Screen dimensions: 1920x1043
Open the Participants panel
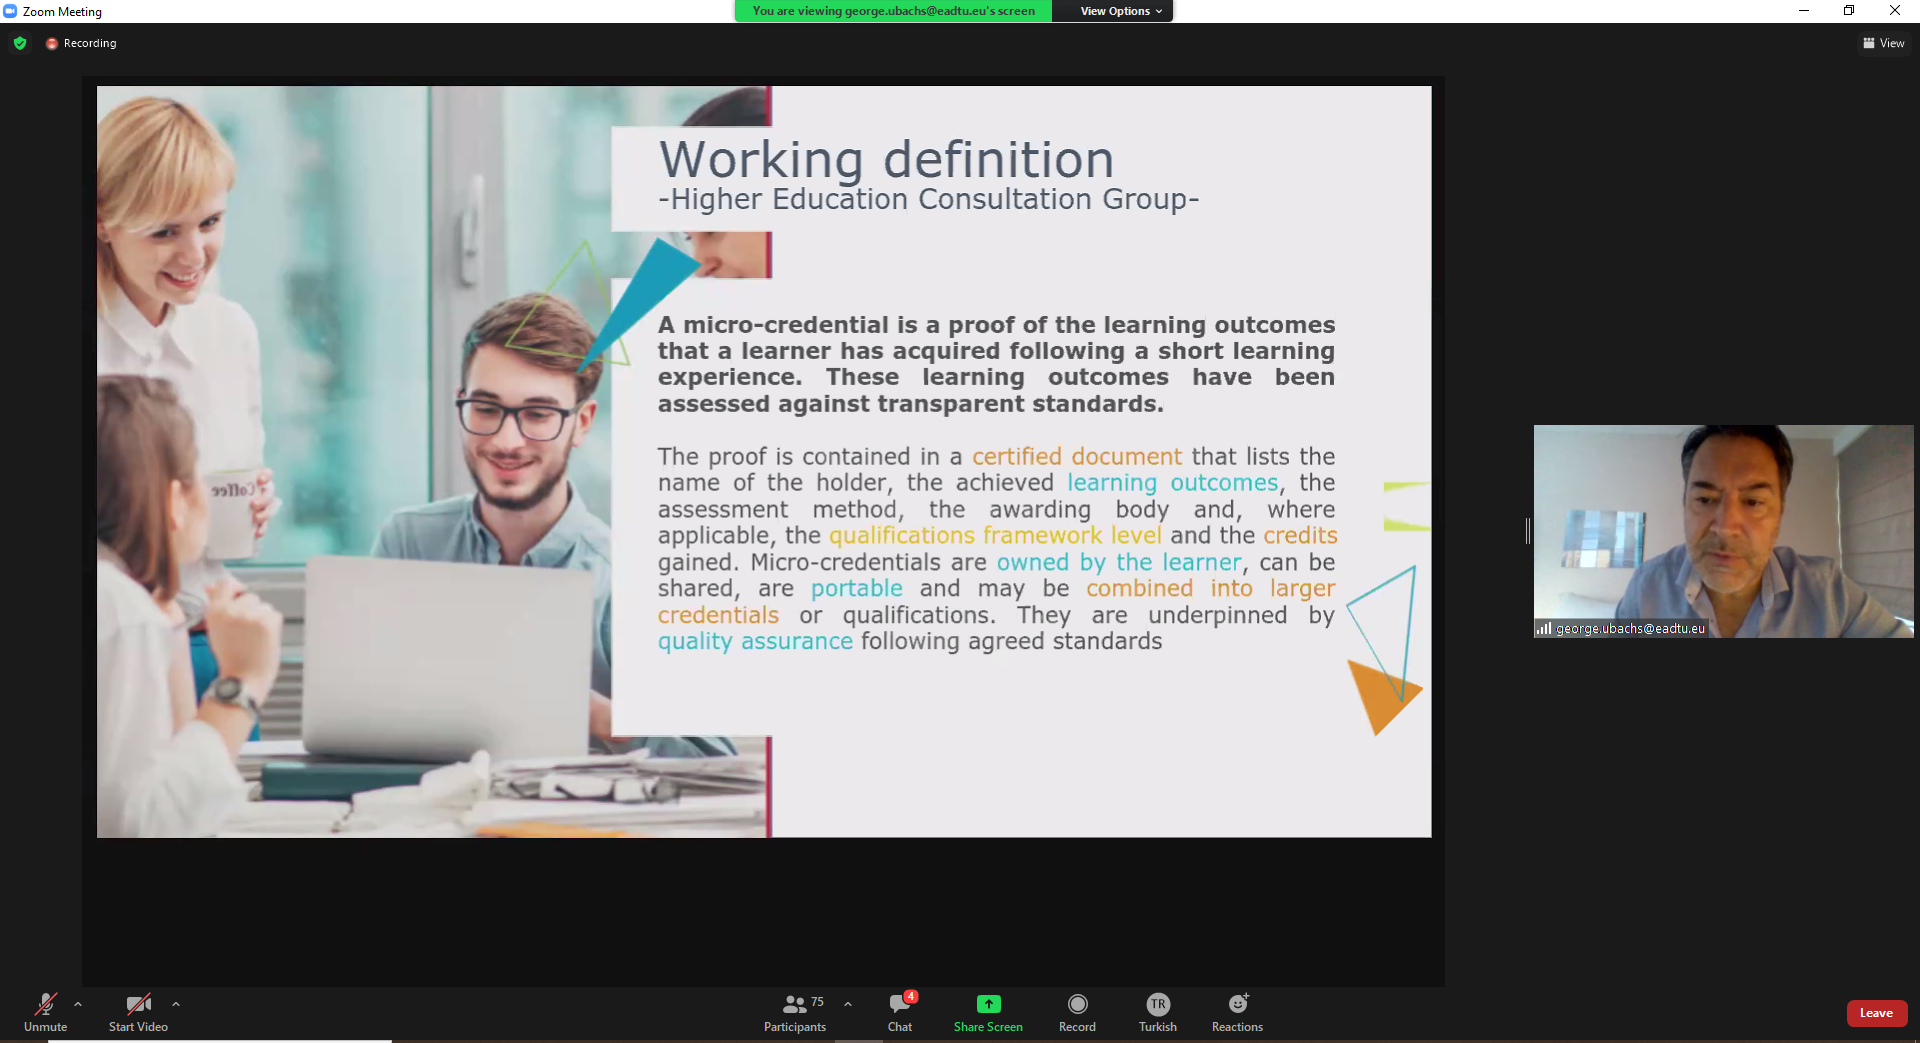pyautogui.click(x=795, y=1011)
